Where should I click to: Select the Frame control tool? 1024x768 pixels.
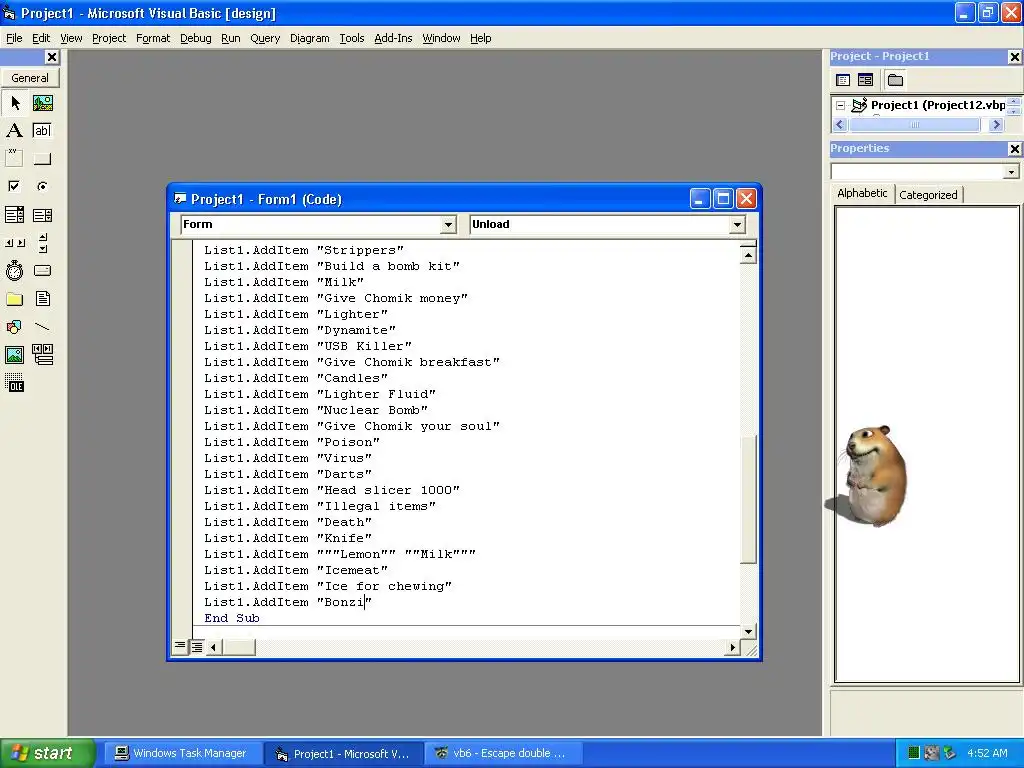pyautogui.click(x=14, y=158)
